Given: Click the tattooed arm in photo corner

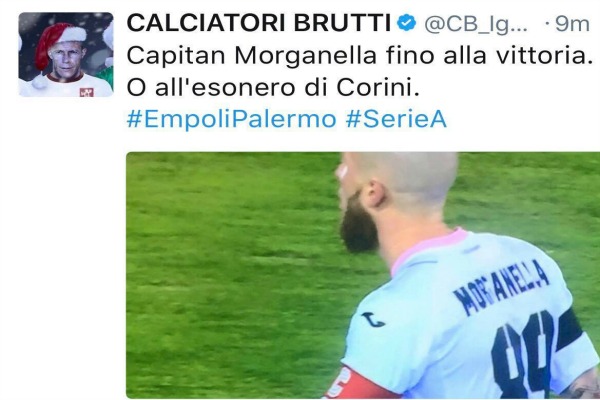Looking at the screenshot, I should (x=582, y=390).
